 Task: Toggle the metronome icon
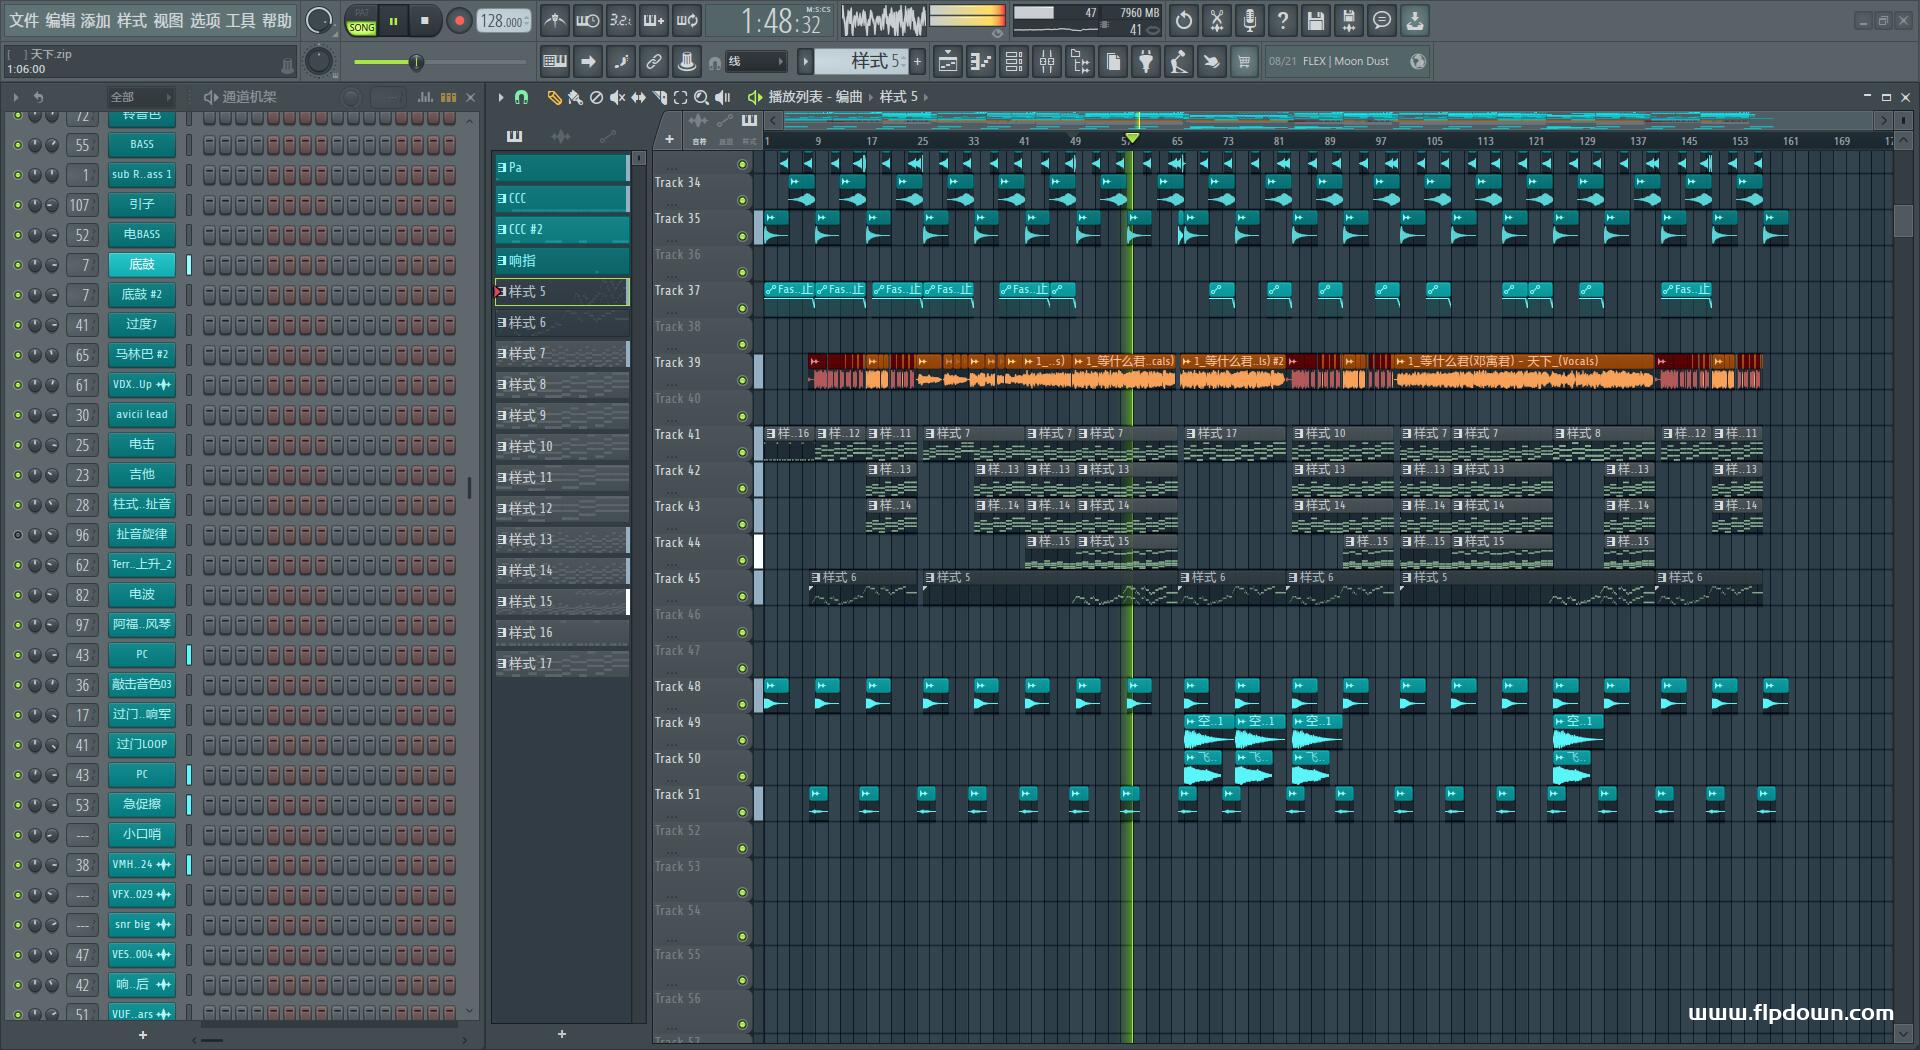[555, 20]
